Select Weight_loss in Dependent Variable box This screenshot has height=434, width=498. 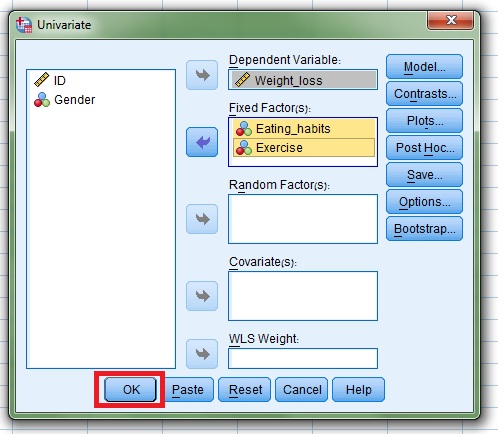click(303, 80)
